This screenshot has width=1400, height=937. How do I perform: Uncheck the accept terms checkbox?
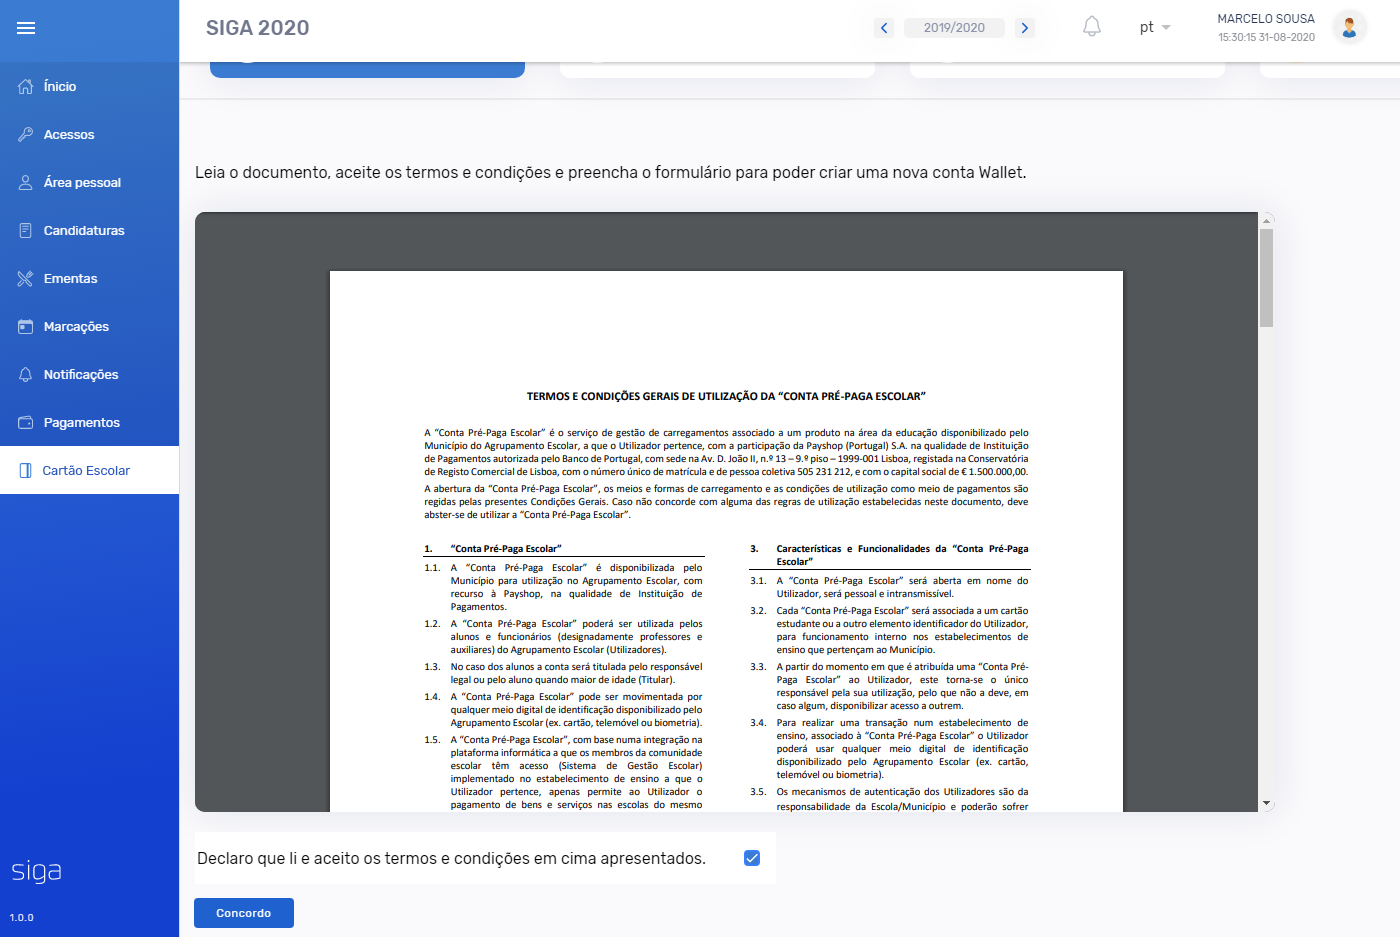point(752,858)
